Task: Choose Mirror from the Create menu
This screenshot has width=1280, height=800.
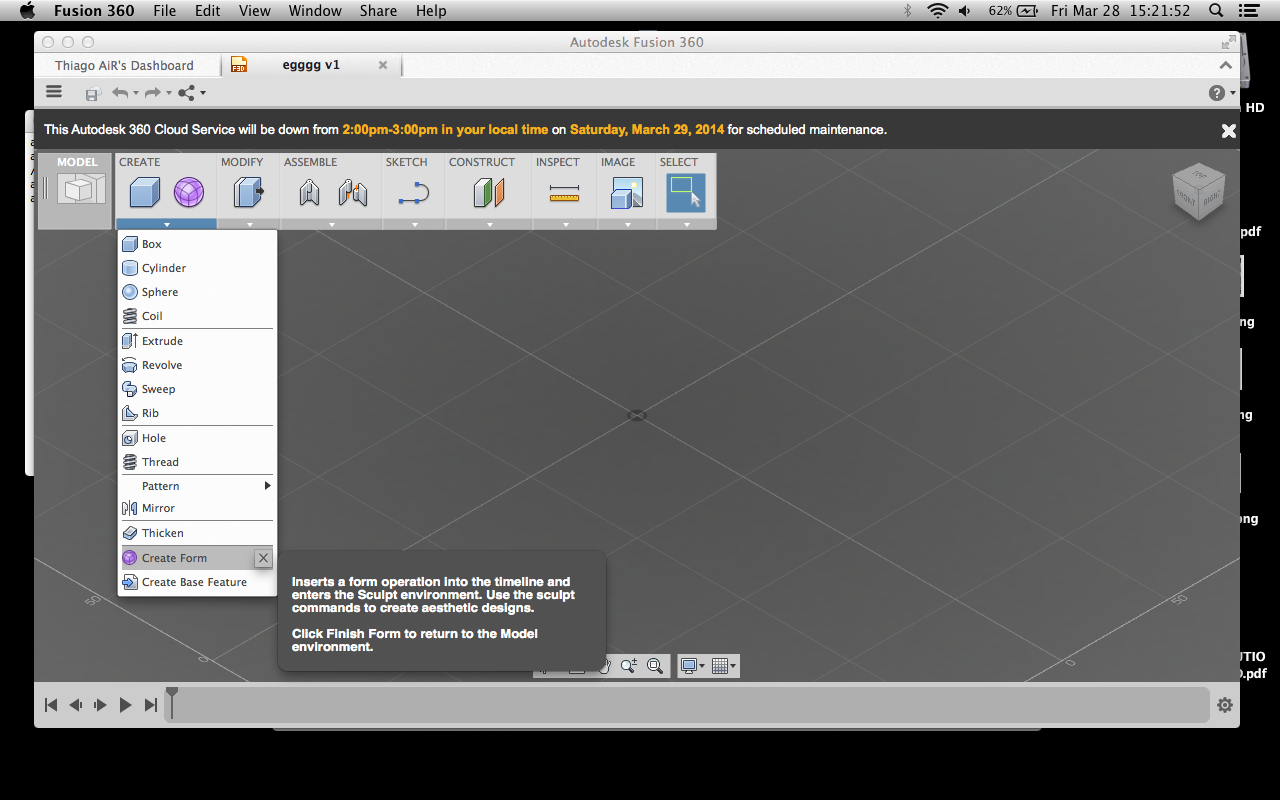Action: (x=197, y=508)
